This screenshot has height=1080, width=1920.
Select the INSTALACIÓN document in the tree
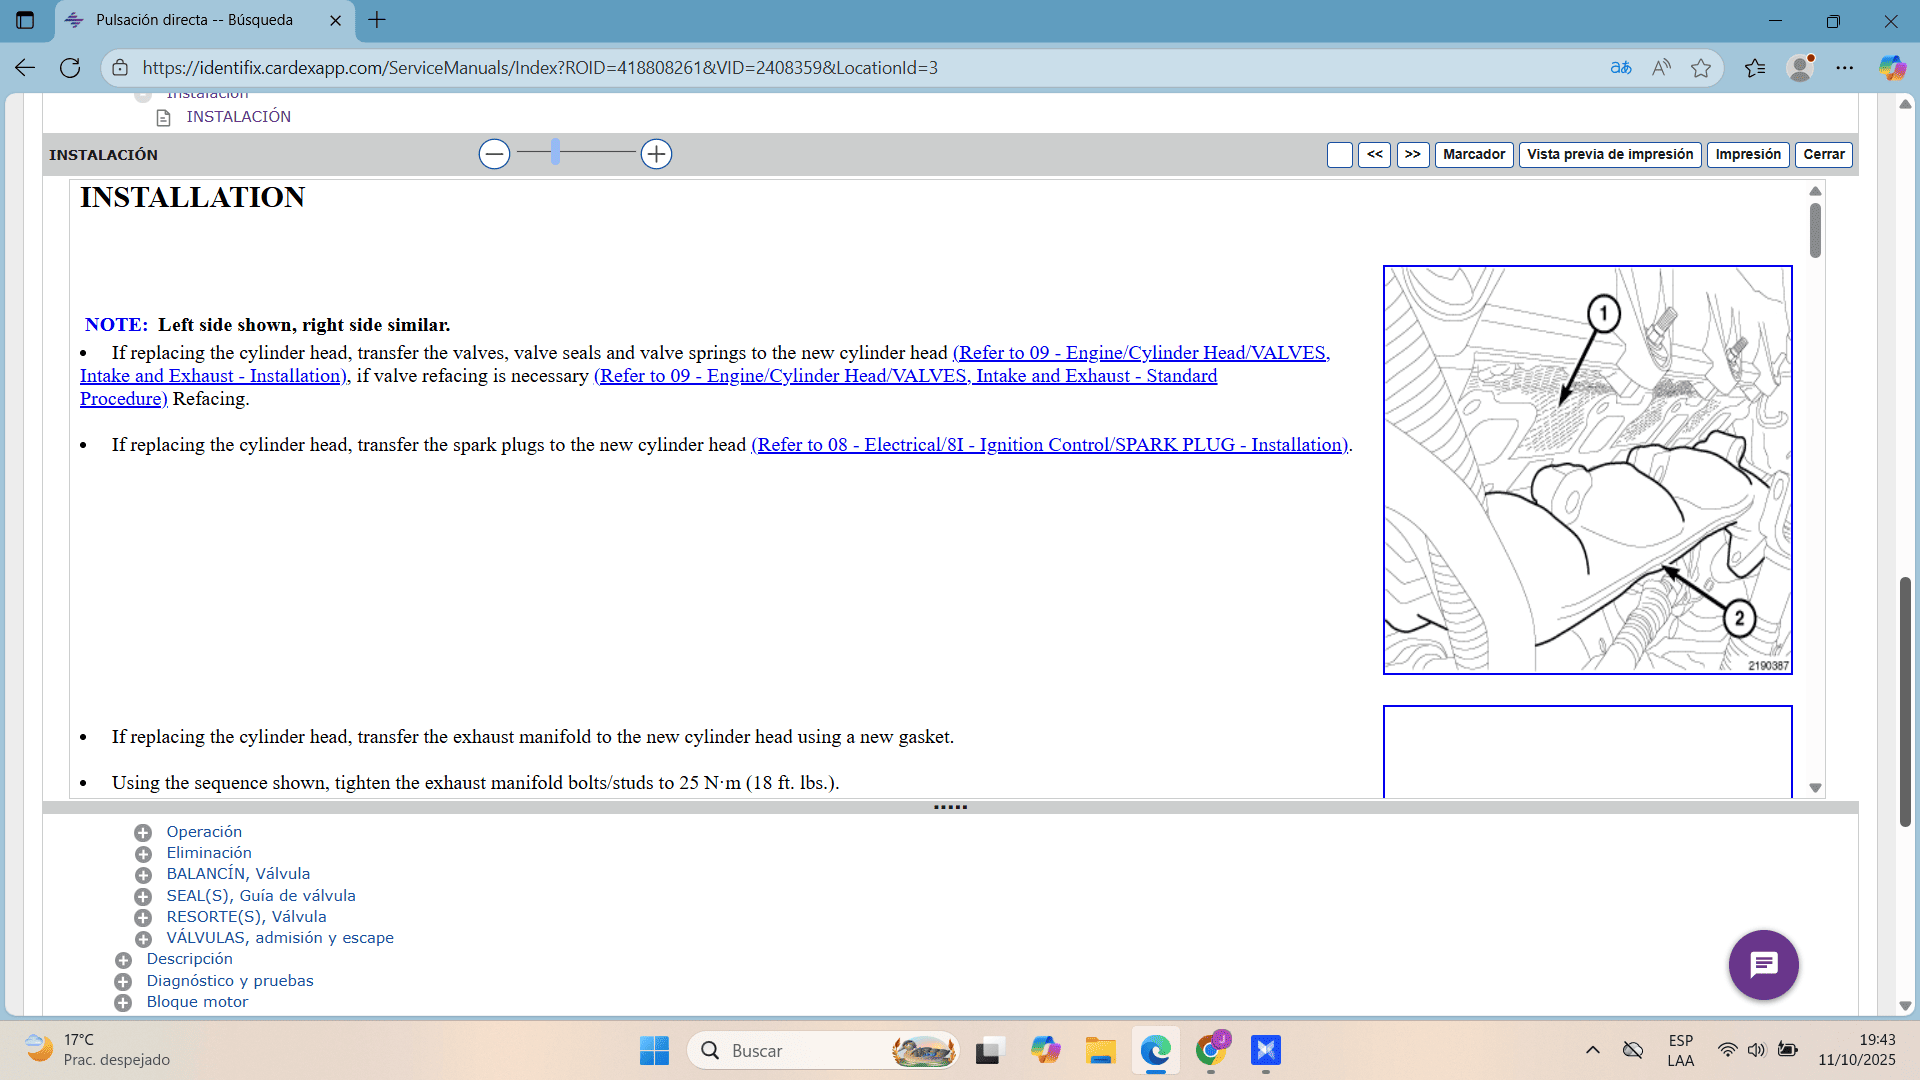(x=239, y=116)
